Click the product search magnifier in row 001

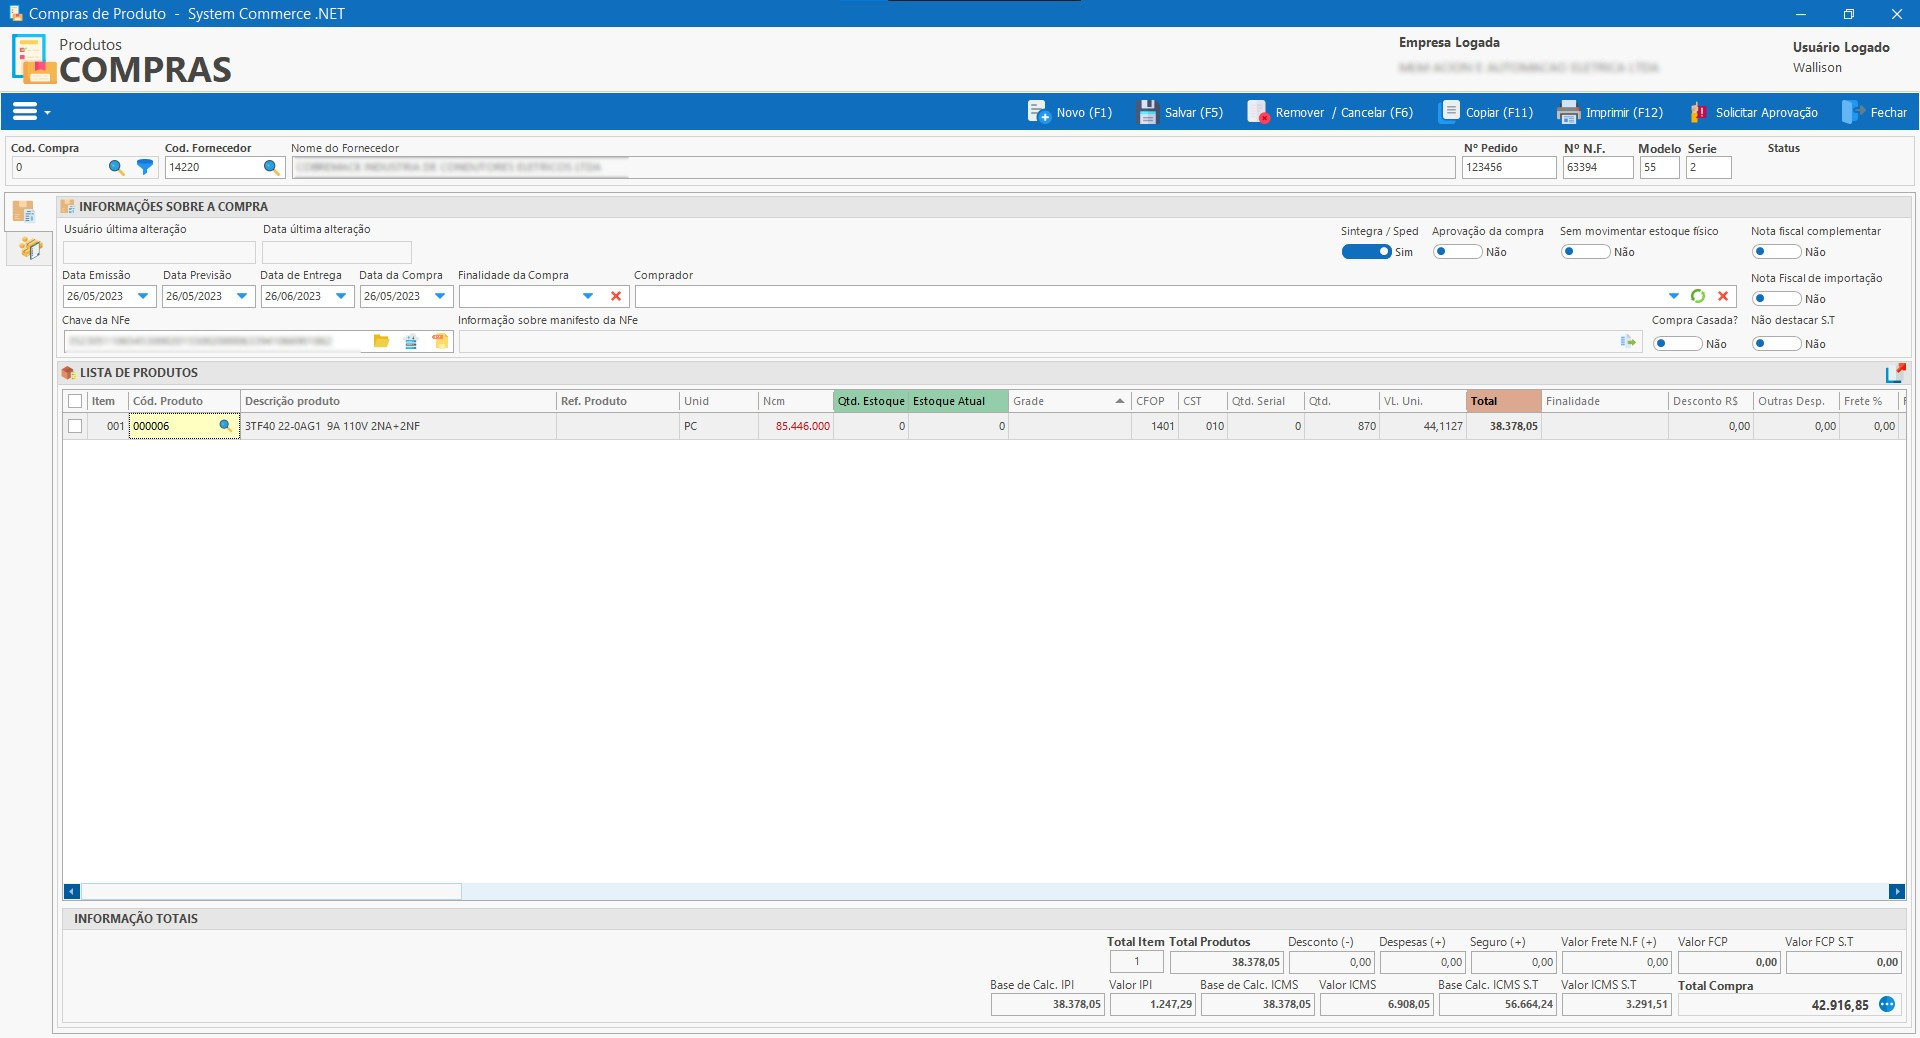coord(225,426)
